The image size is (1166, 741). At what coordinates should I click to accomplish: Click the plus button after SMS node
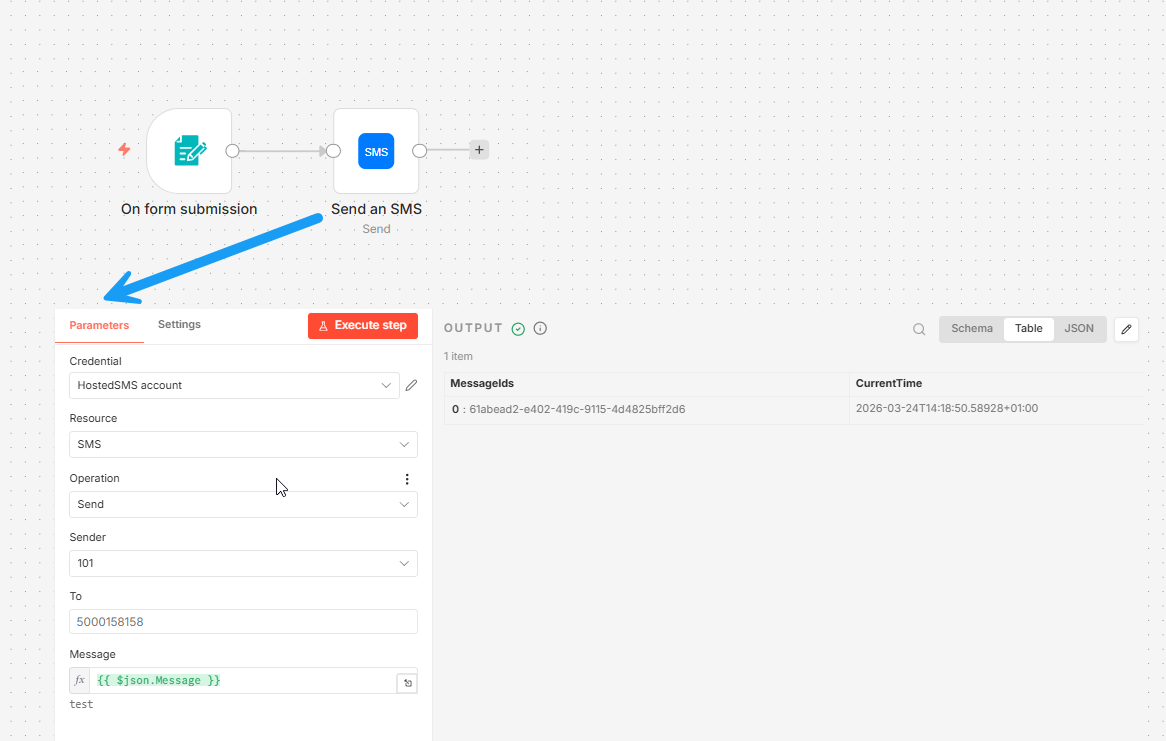click(x=479, y=150)
